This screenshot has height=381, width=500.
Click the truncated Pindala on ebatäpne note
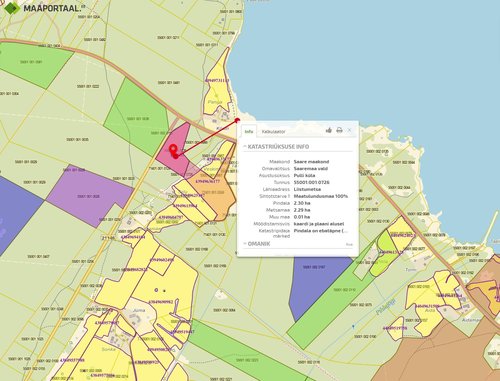[x=321, y=231]
